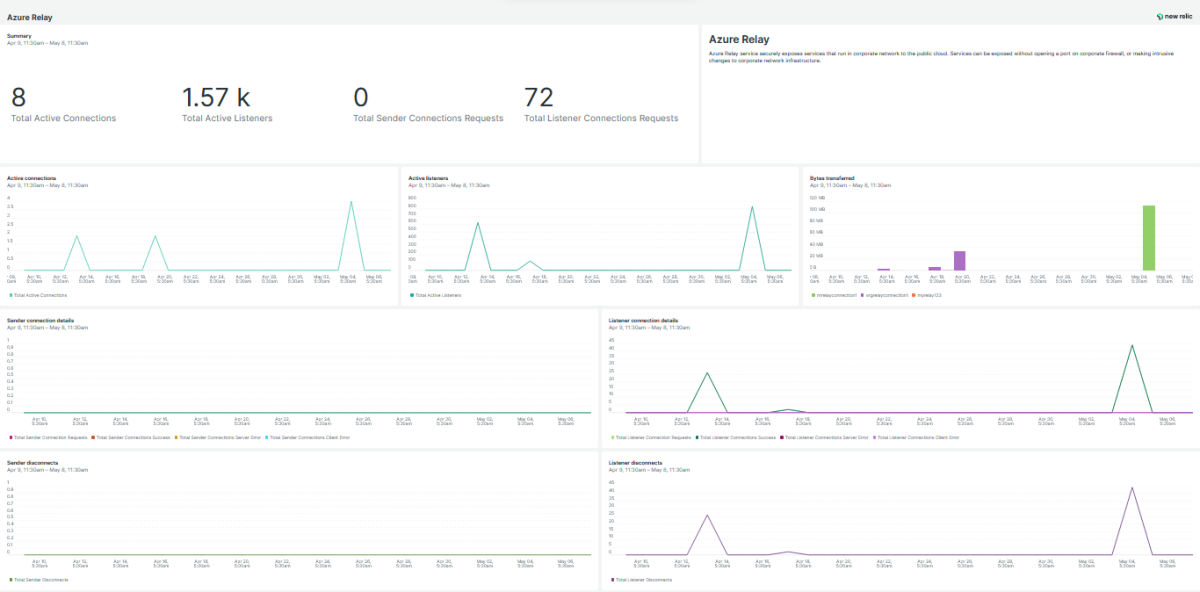This screenshot has height=592, width=1200.
Task: Click the 72 Total Listener Connections Requests value
Action: click(x=539, y=97)
